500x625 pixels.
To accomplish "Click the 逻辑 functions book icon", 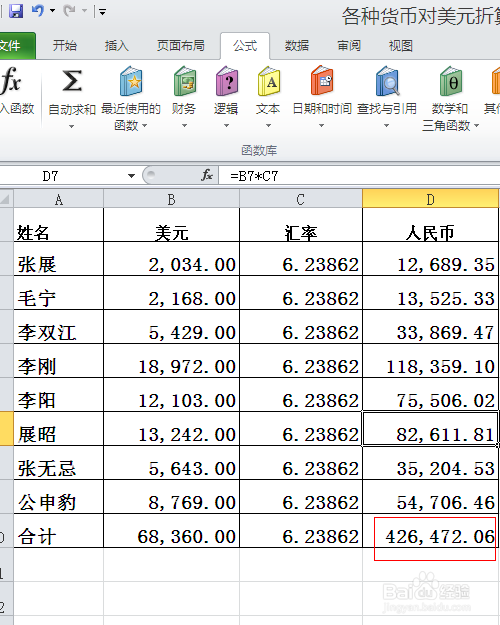I will 226,81.
